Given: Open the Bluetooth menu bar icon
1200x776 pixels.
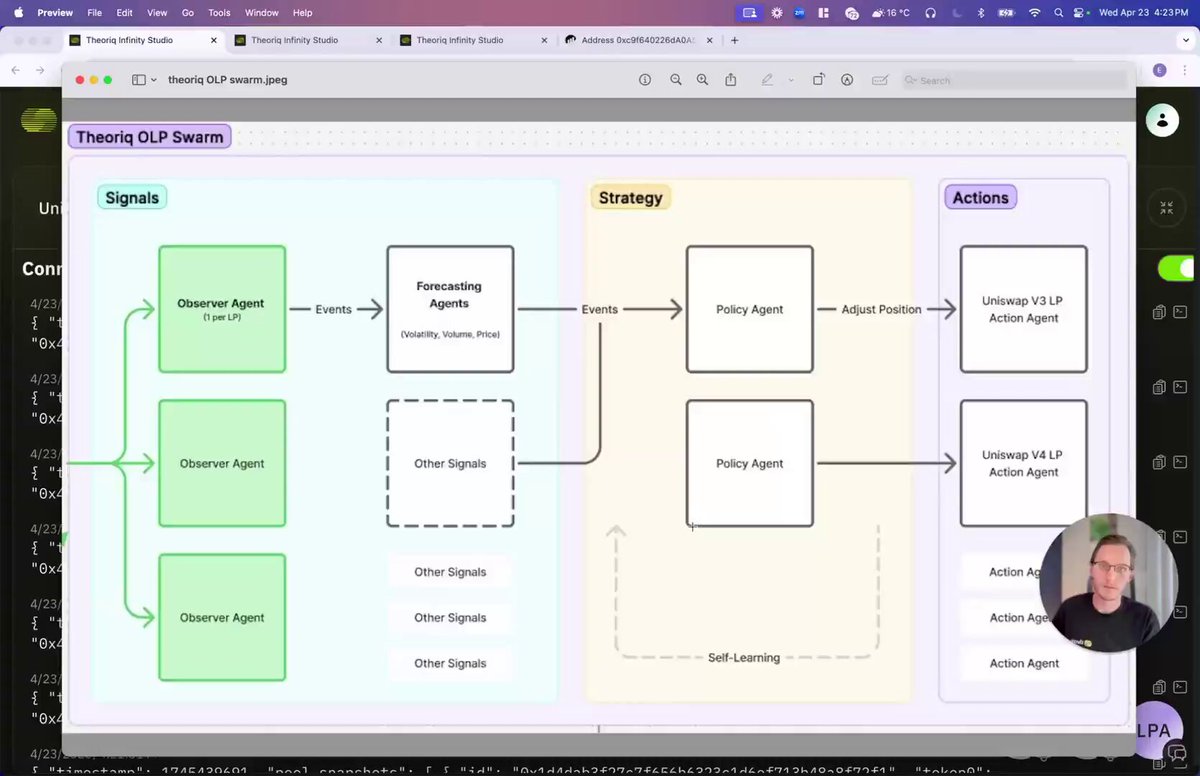Looking at the screenshot, I should pyautogui.click(x=981, y=13).
